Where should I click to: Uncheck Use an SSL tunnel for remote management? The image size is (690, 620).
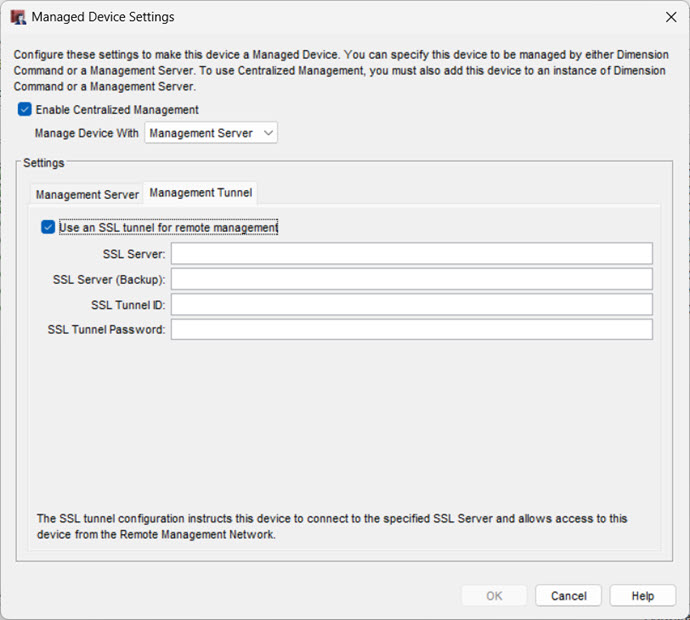coord(48,227)
